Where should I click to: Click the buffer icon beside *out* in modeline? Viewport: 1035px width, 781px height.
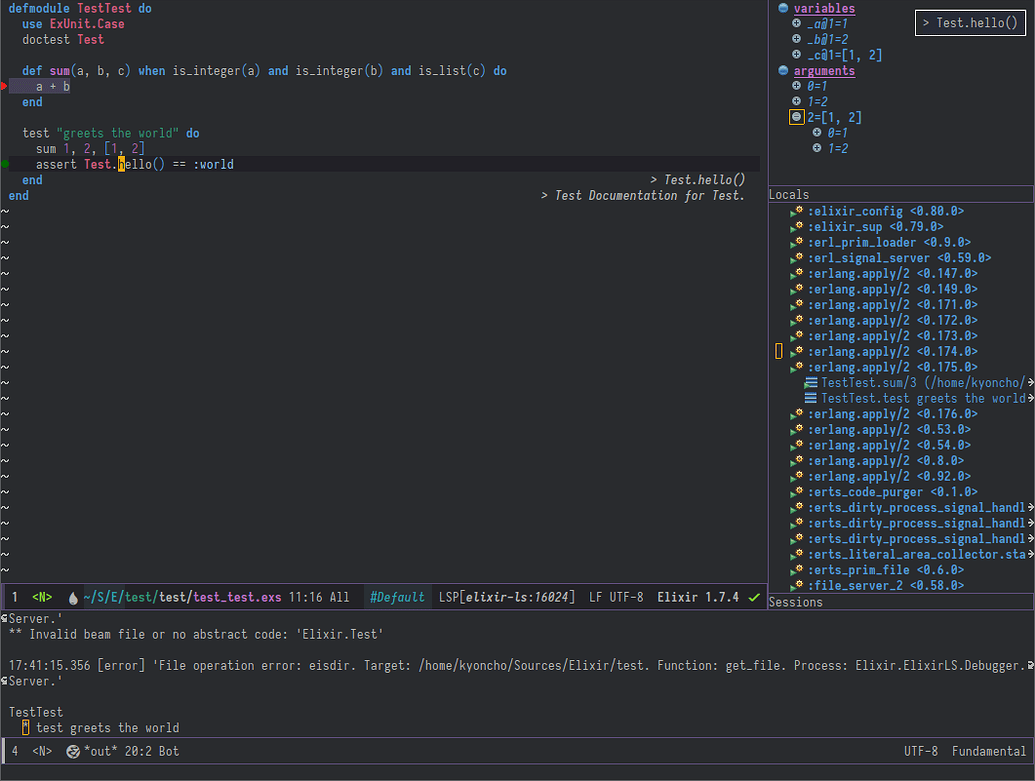point(71,751)
